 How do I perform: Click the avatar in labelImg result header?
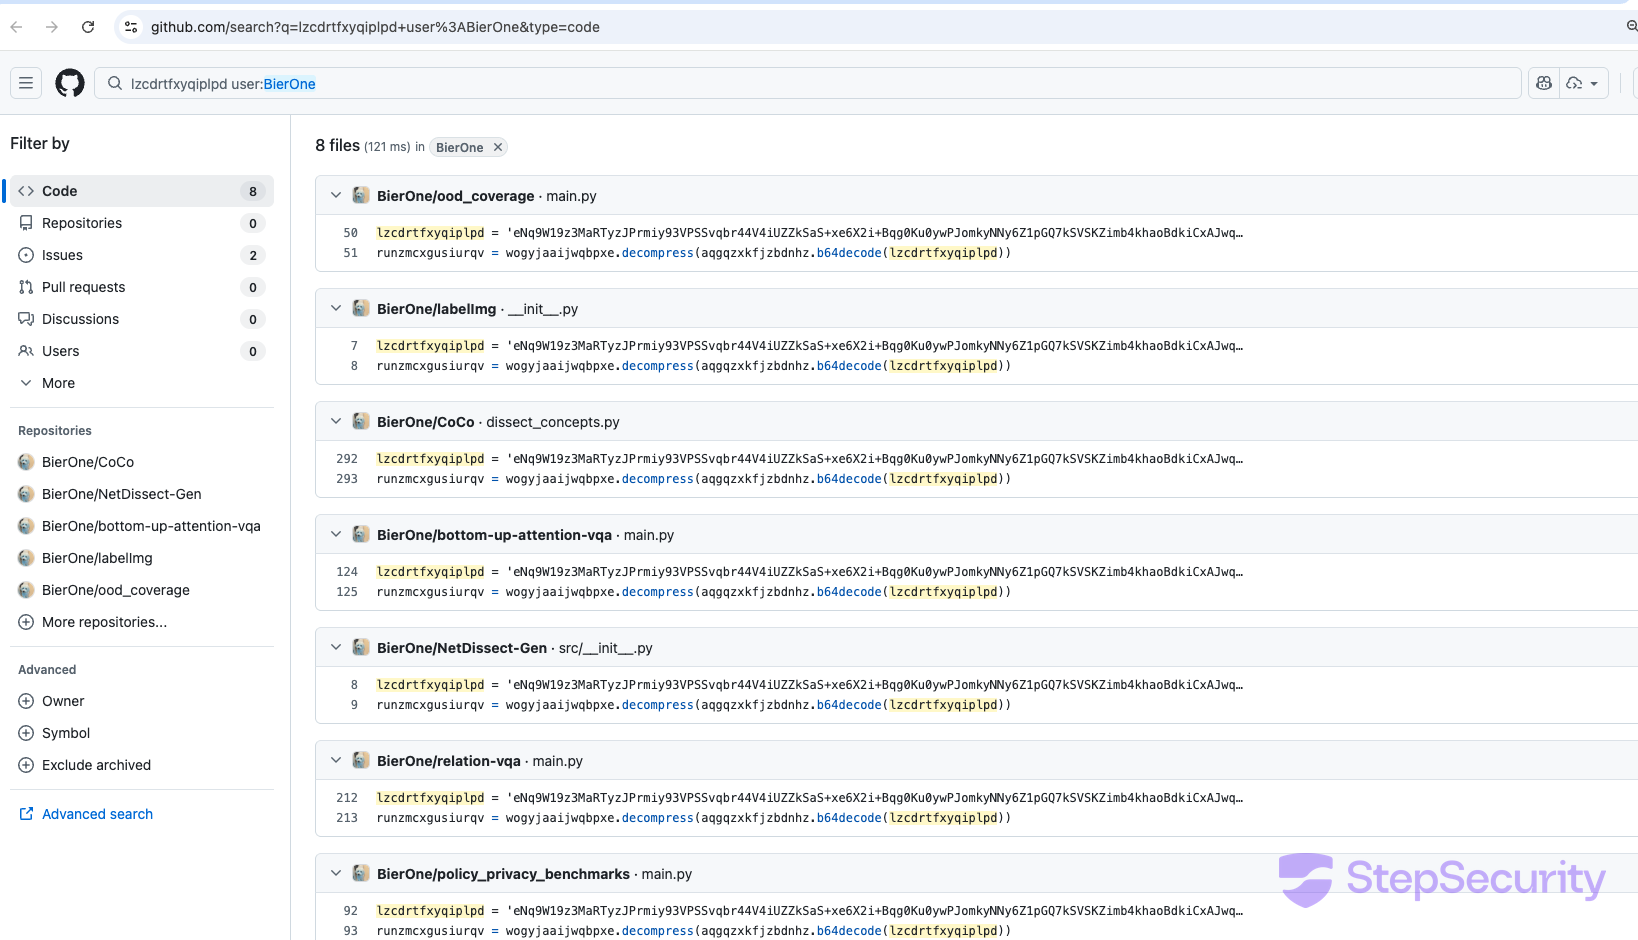click(361, 308)
